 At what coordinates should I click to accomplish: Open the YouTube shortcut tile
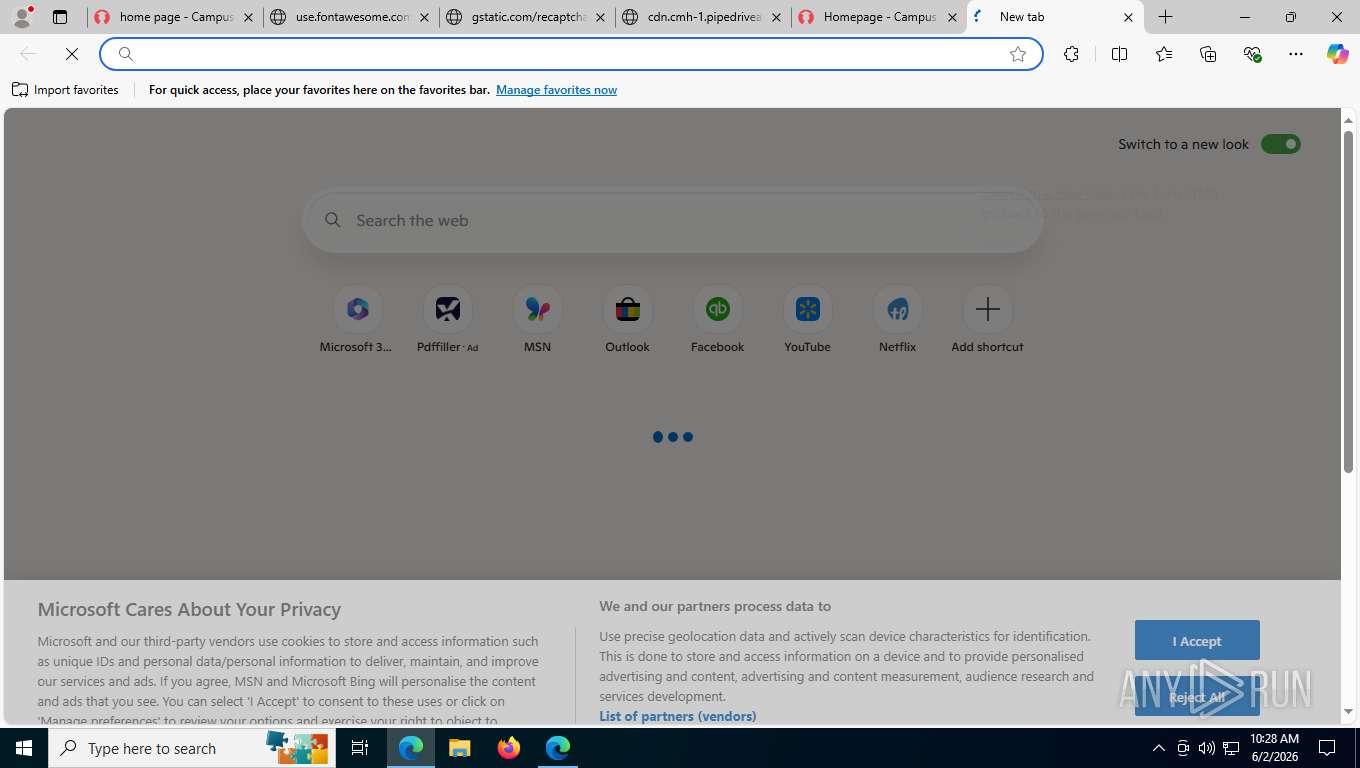pos(807,320)
